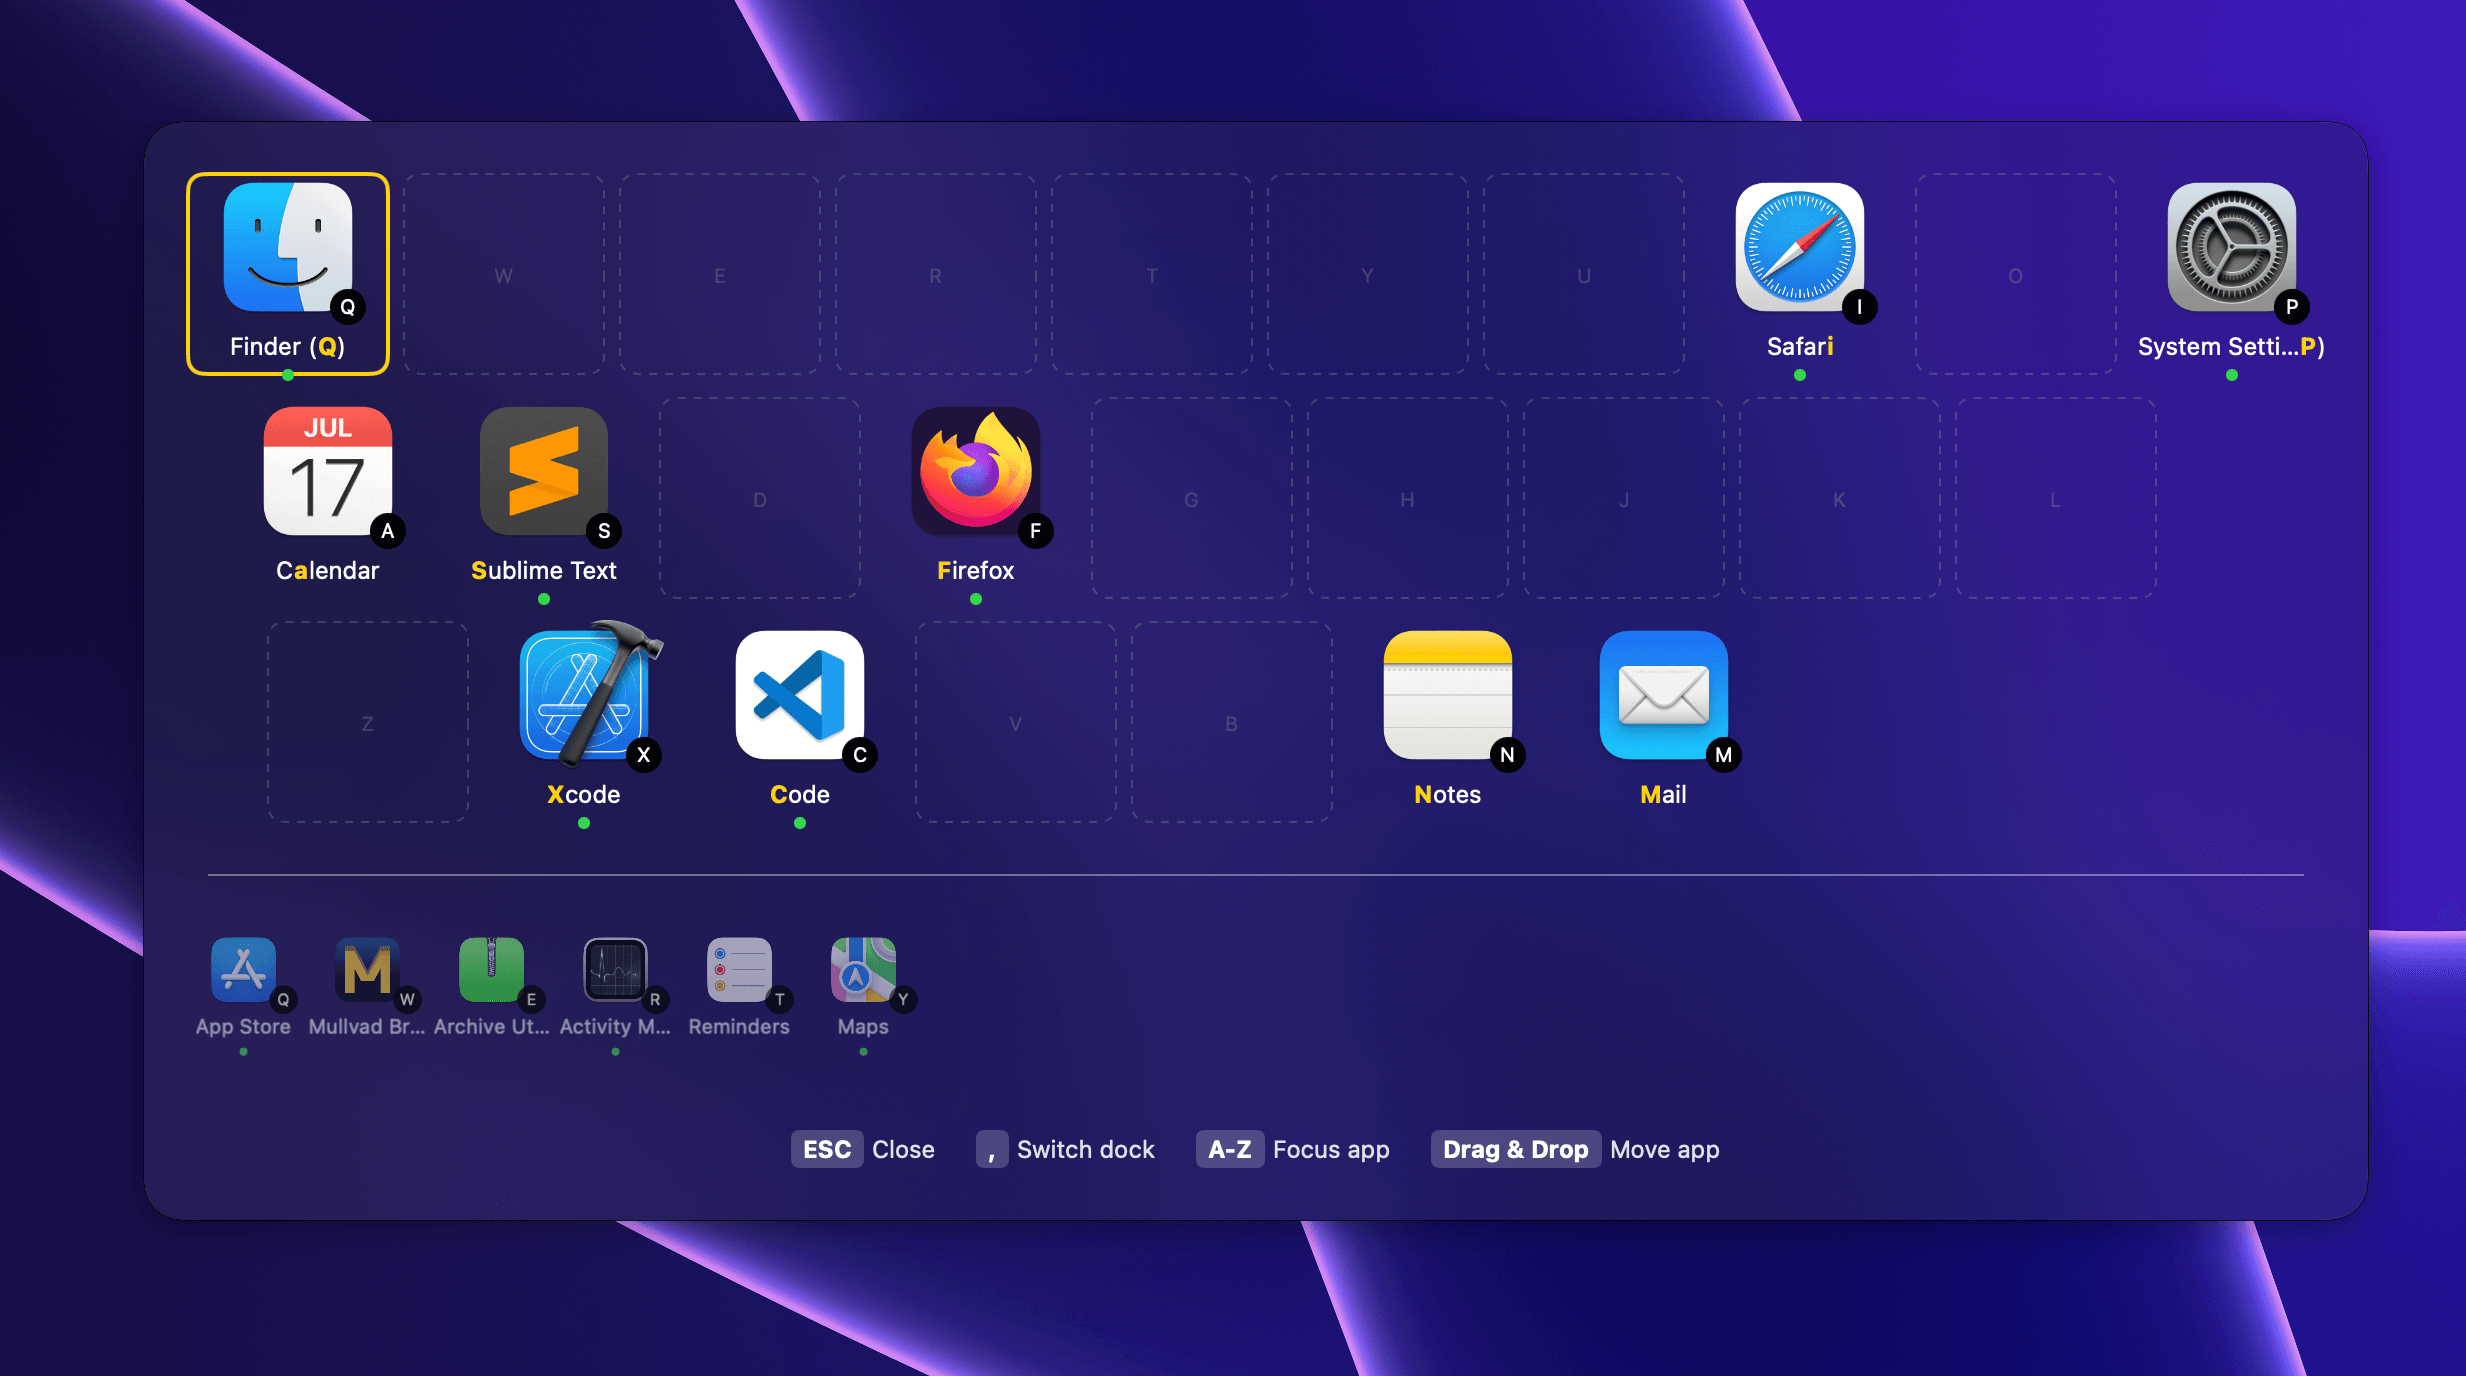The image size is (2466, 1376).
Task: Click the P badge on System Settings
Action: 2292,307
